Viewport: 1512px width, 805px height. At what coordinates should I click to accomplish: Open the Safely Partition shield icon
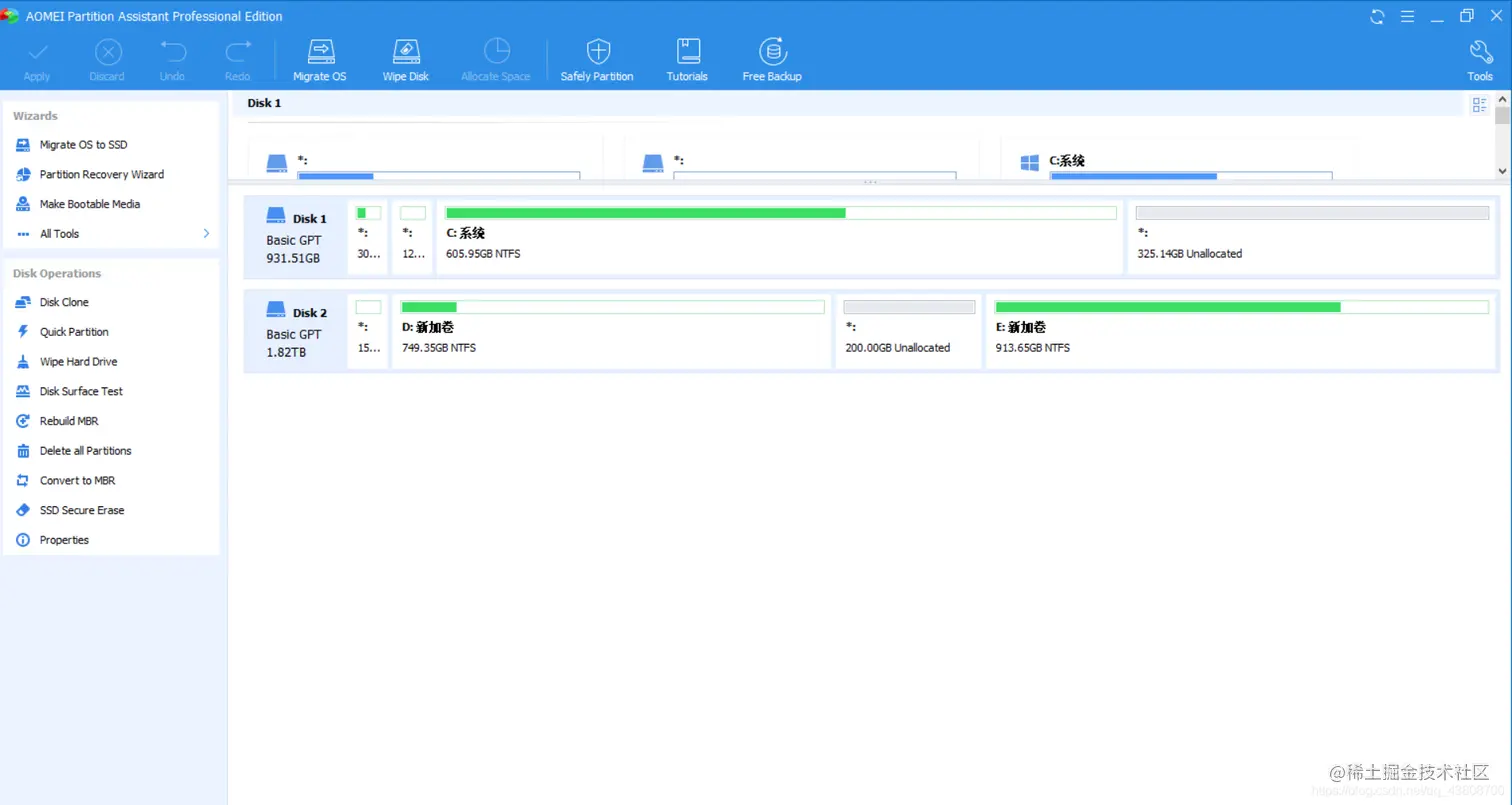[598, 51]
